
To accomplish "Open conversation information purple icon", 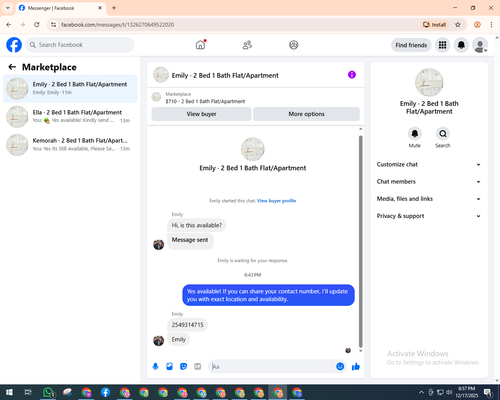I will 352,75.
